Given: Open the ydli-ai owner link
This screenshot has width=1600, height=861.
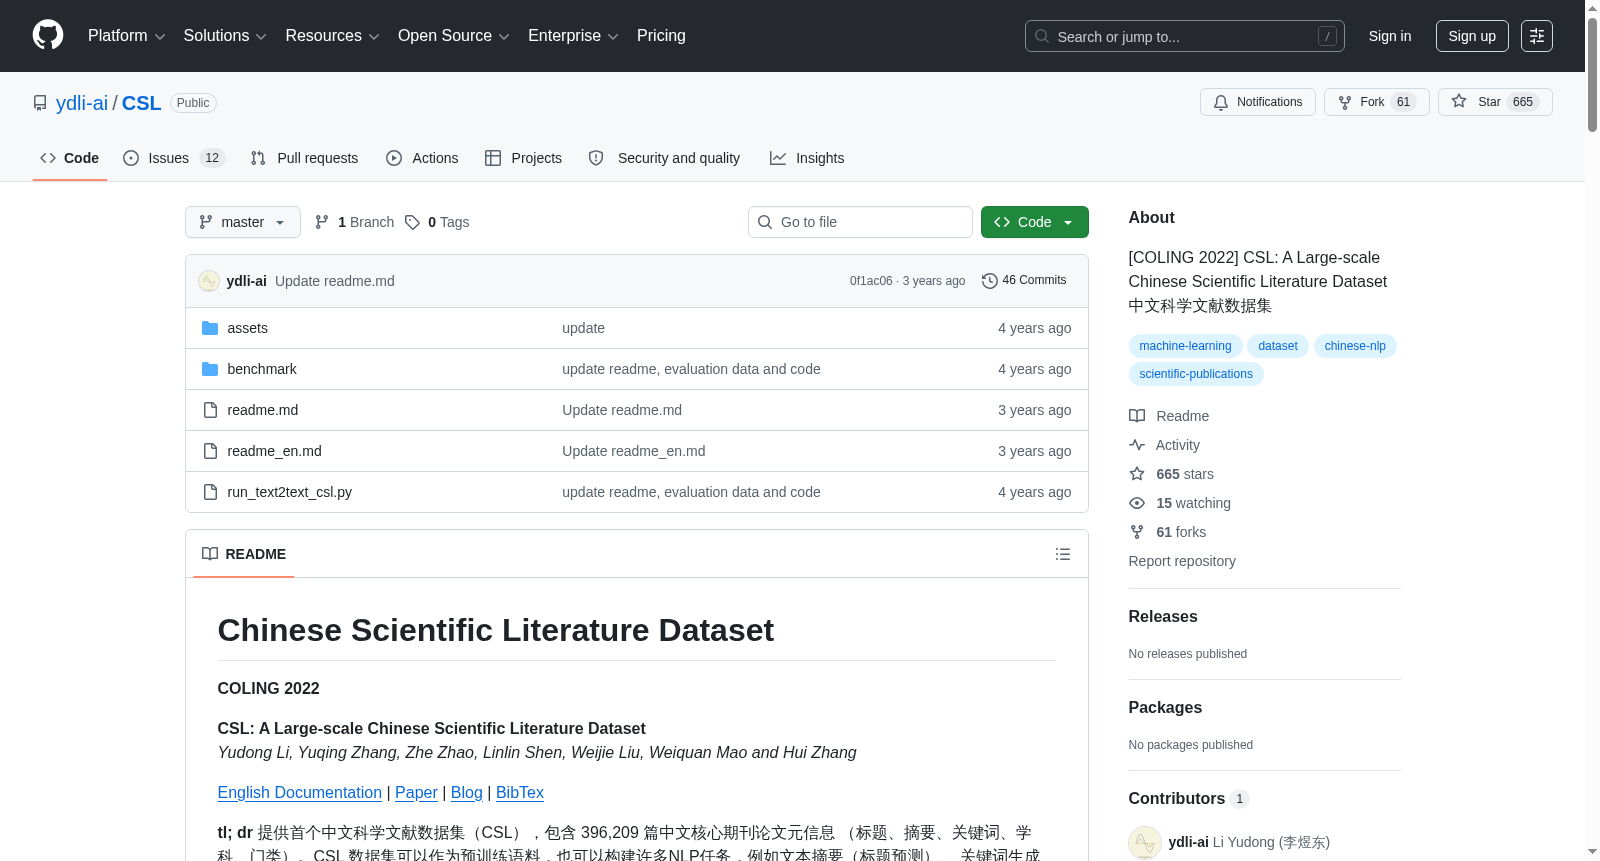Looking at the screenshot, I should [82, 103].
